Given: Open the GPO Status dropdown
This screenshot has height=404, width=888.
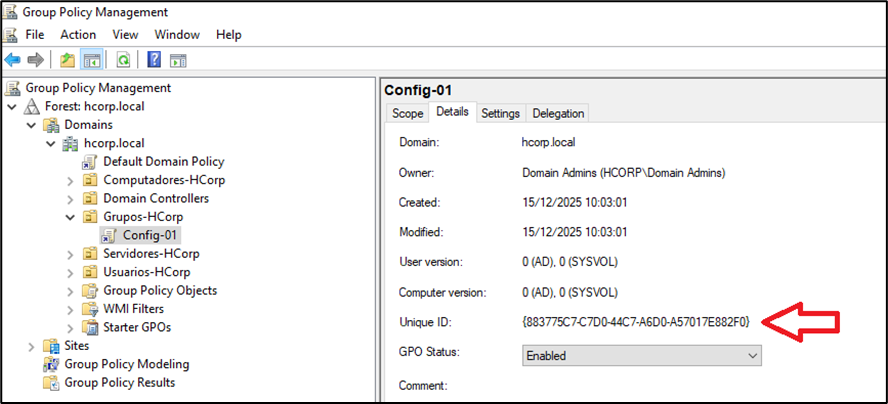Looking at the screenshot, I should (752, 355).
